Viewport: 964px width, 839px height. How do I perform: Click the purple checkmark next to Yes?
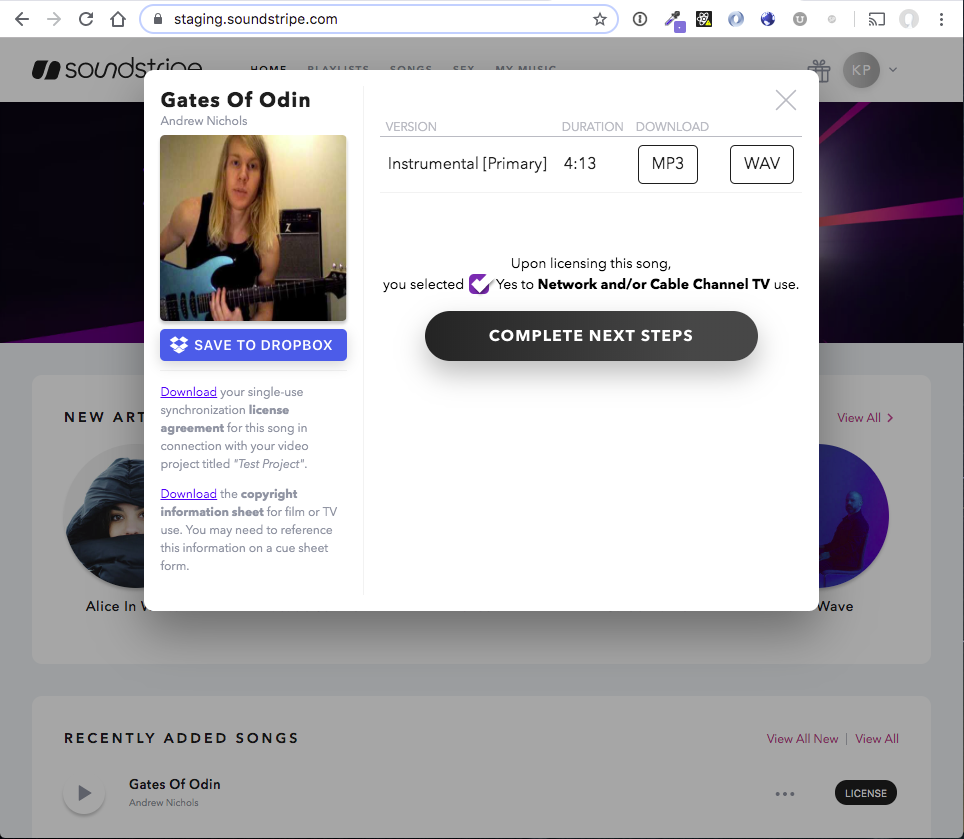coord(480,284)
